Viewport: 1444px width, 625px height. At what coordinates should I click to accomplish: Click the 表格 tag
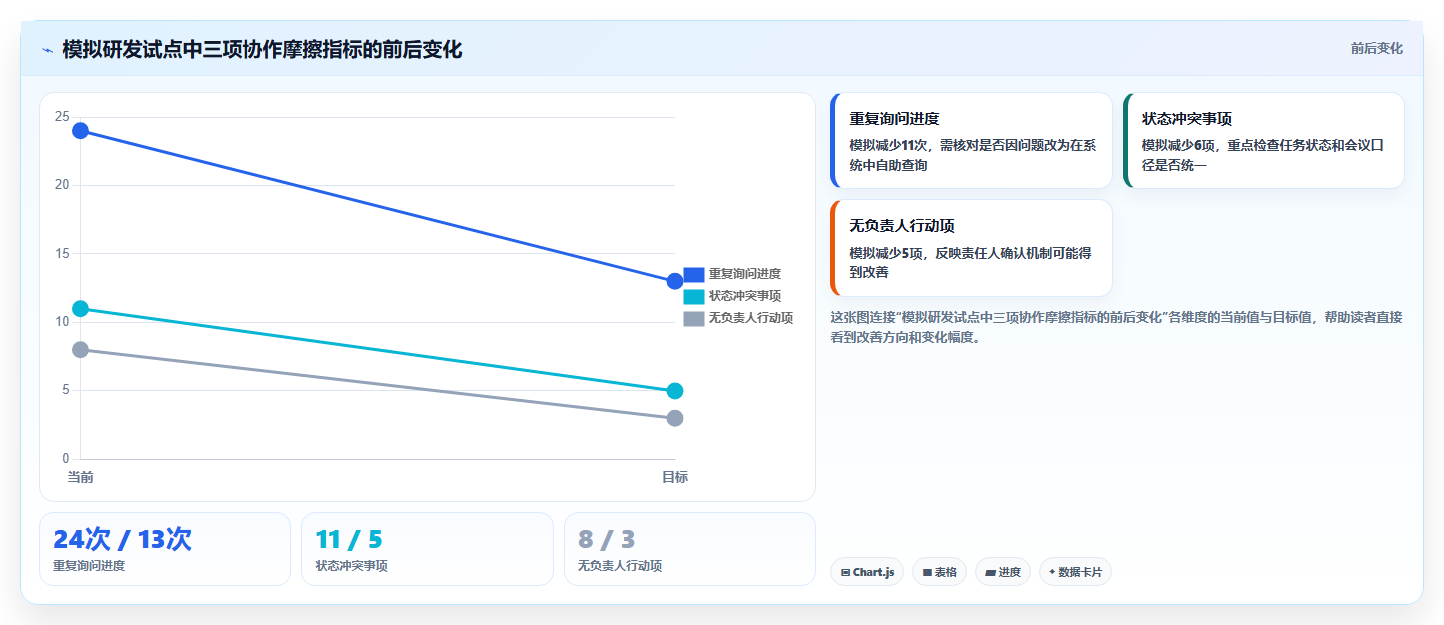(939, 572)
